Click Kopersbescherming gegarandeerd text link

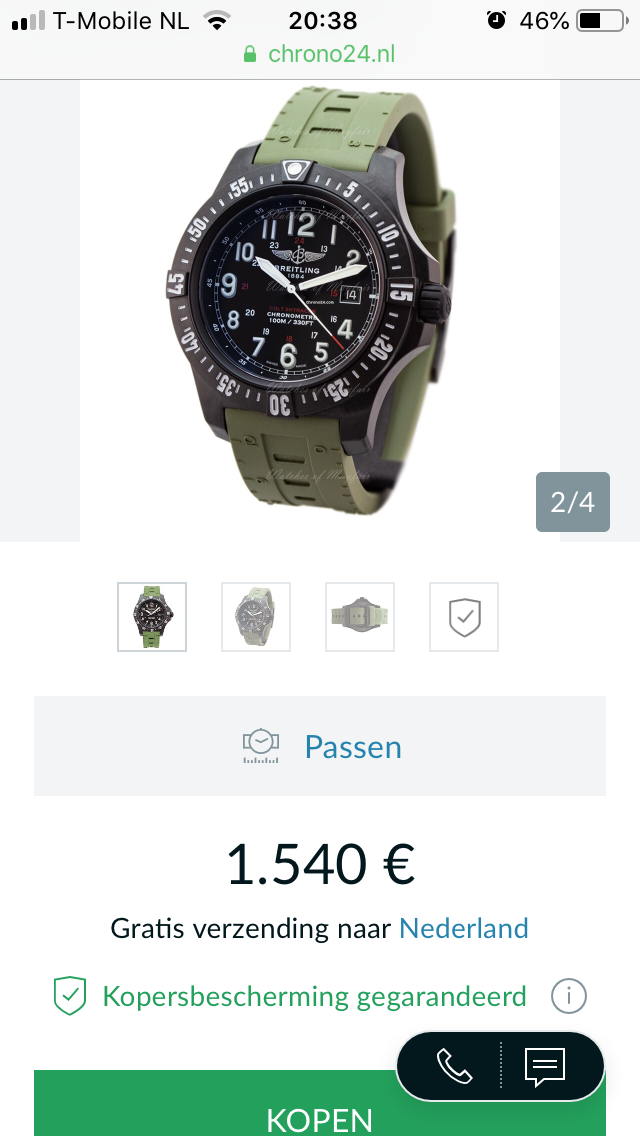pyautogui.click(x=314, y=996)
